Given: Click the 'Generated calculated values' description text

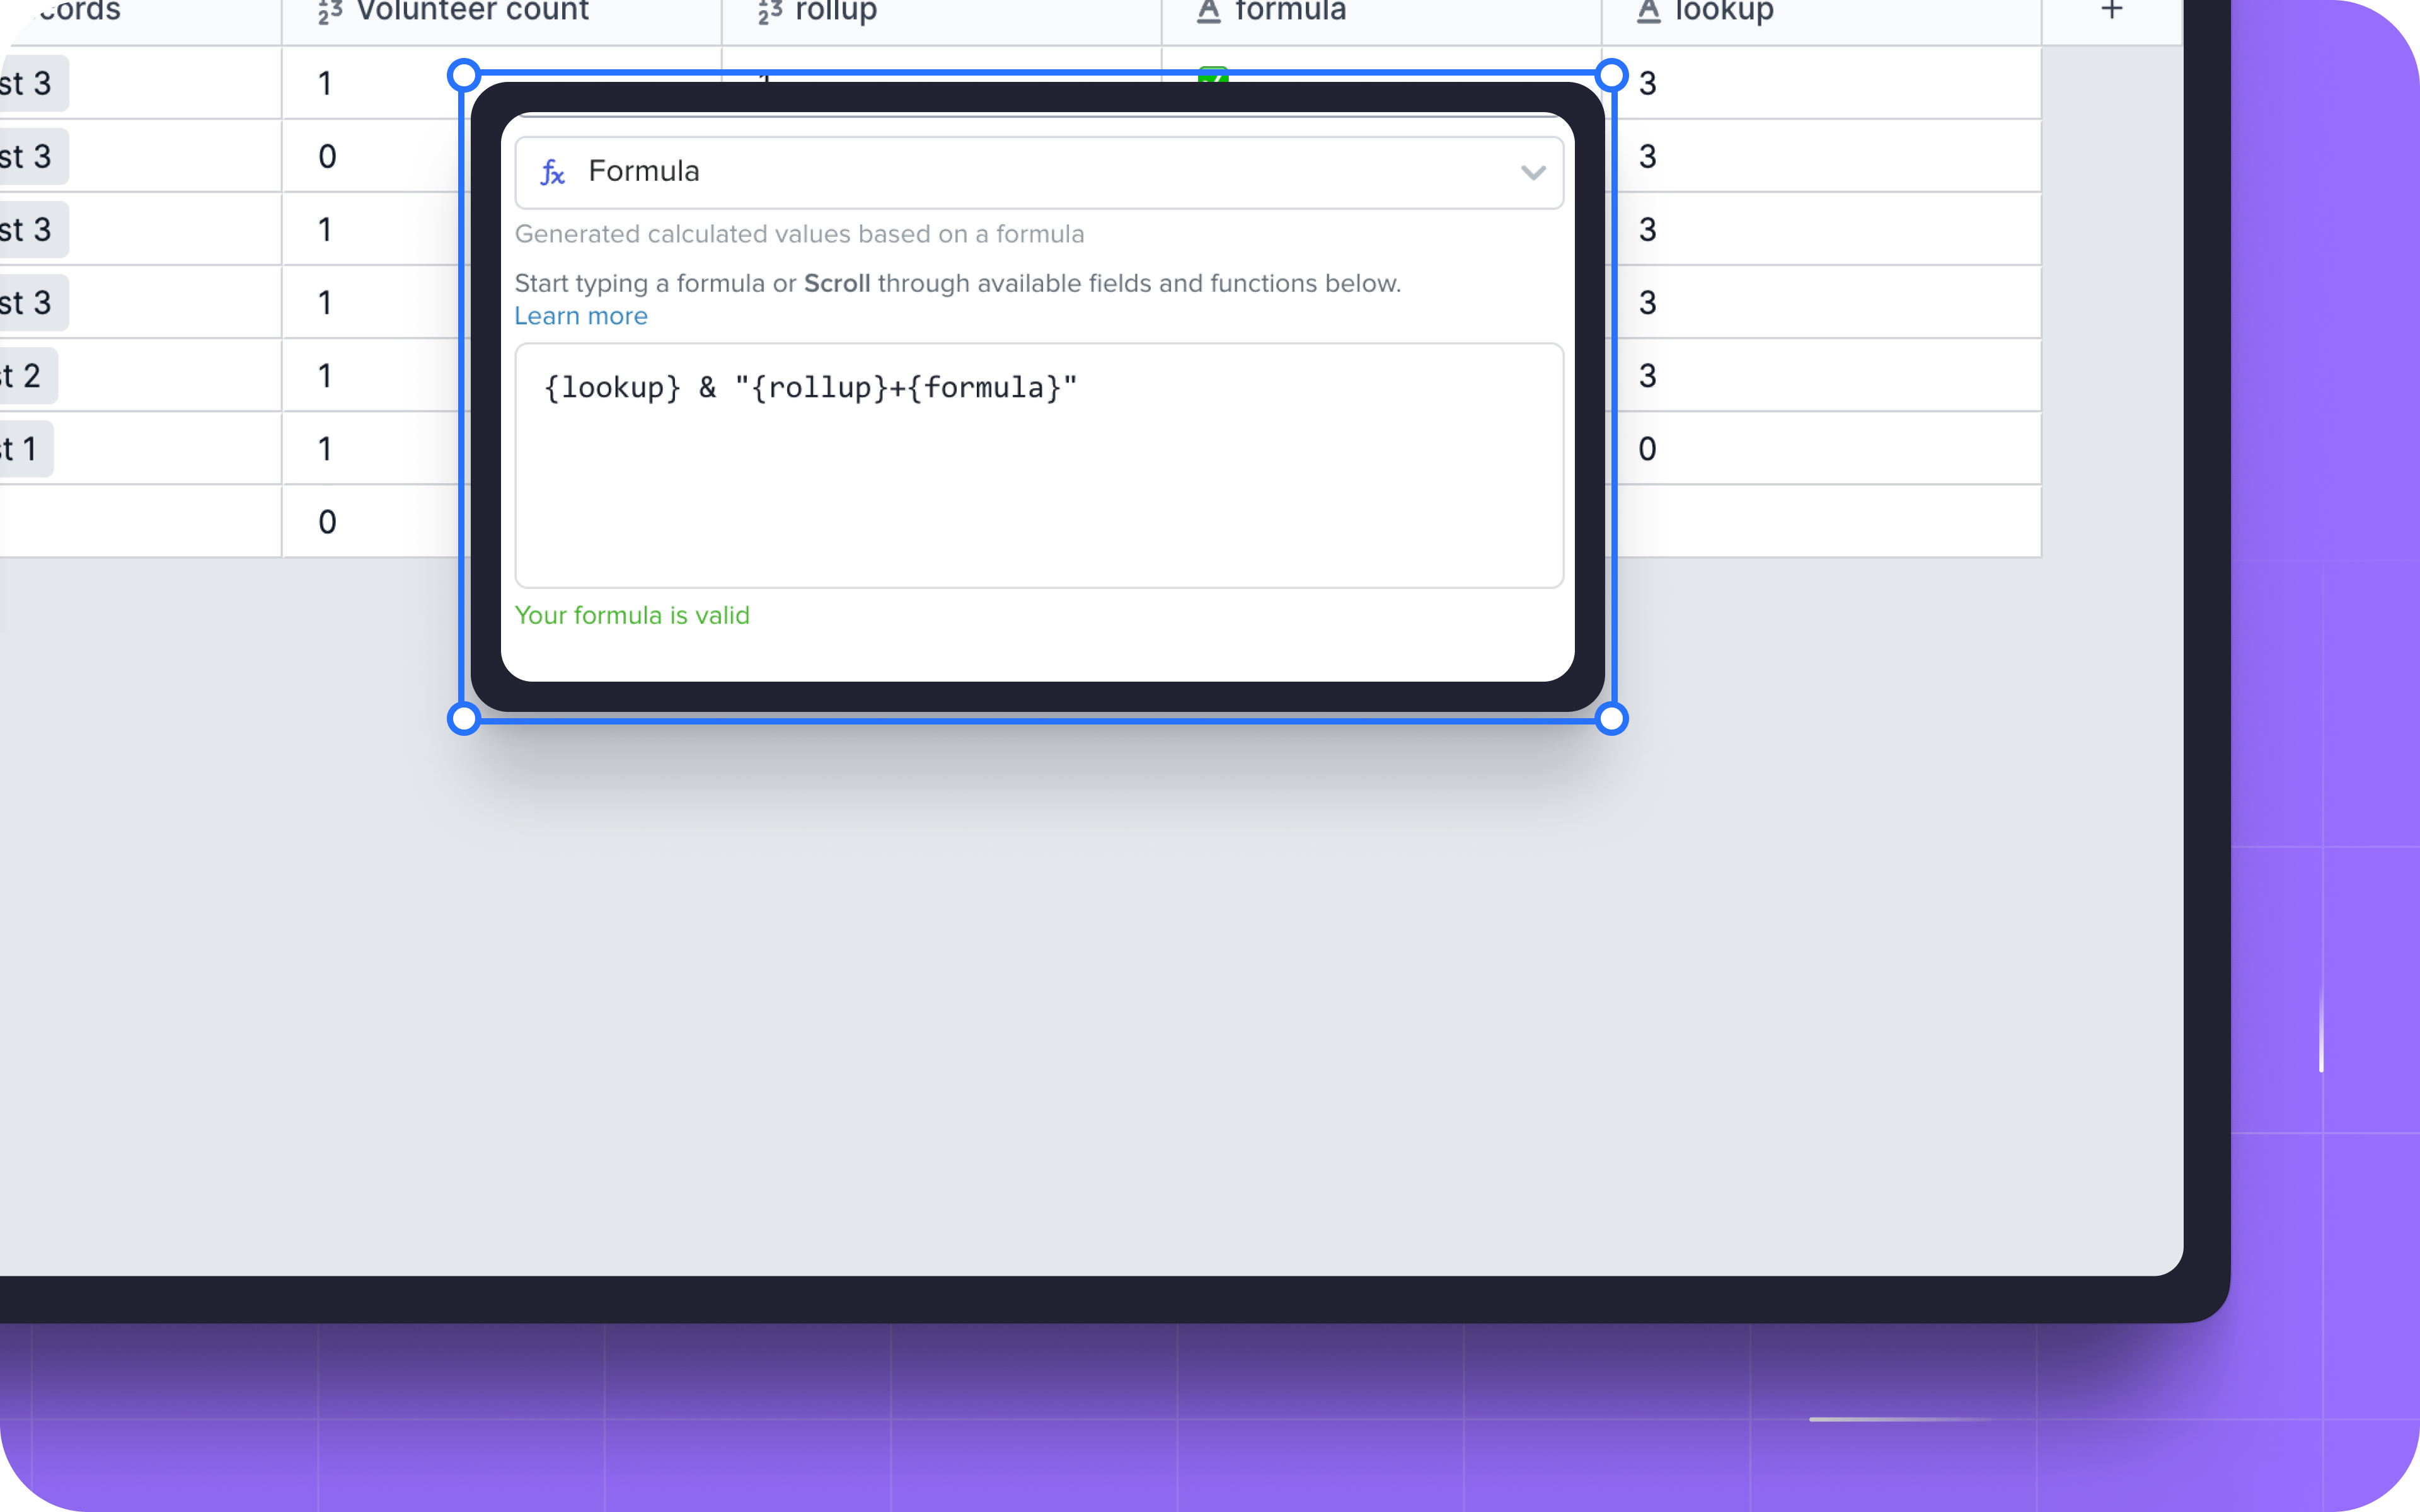Looking at the screenshot, I should click(799, 234).
